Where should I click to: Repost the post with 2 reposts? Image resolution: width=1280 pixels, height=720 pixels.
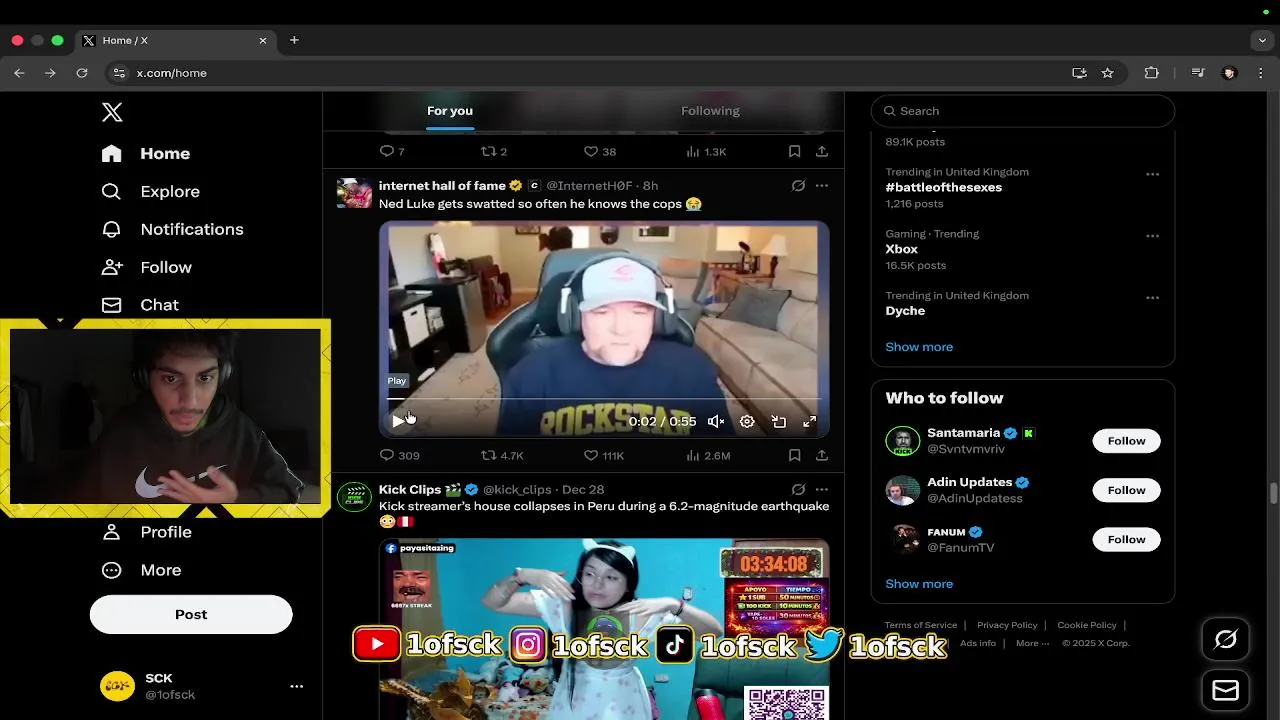click(x=494, y=151)
